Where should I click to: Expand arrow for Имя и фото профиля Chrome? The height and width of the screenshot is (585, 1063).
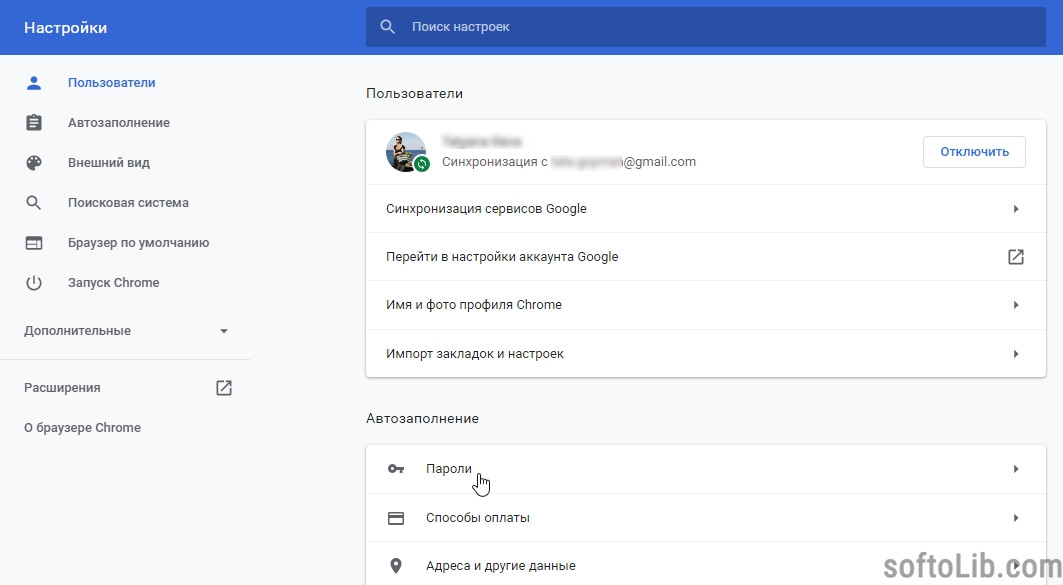(x=1016, y=305)
